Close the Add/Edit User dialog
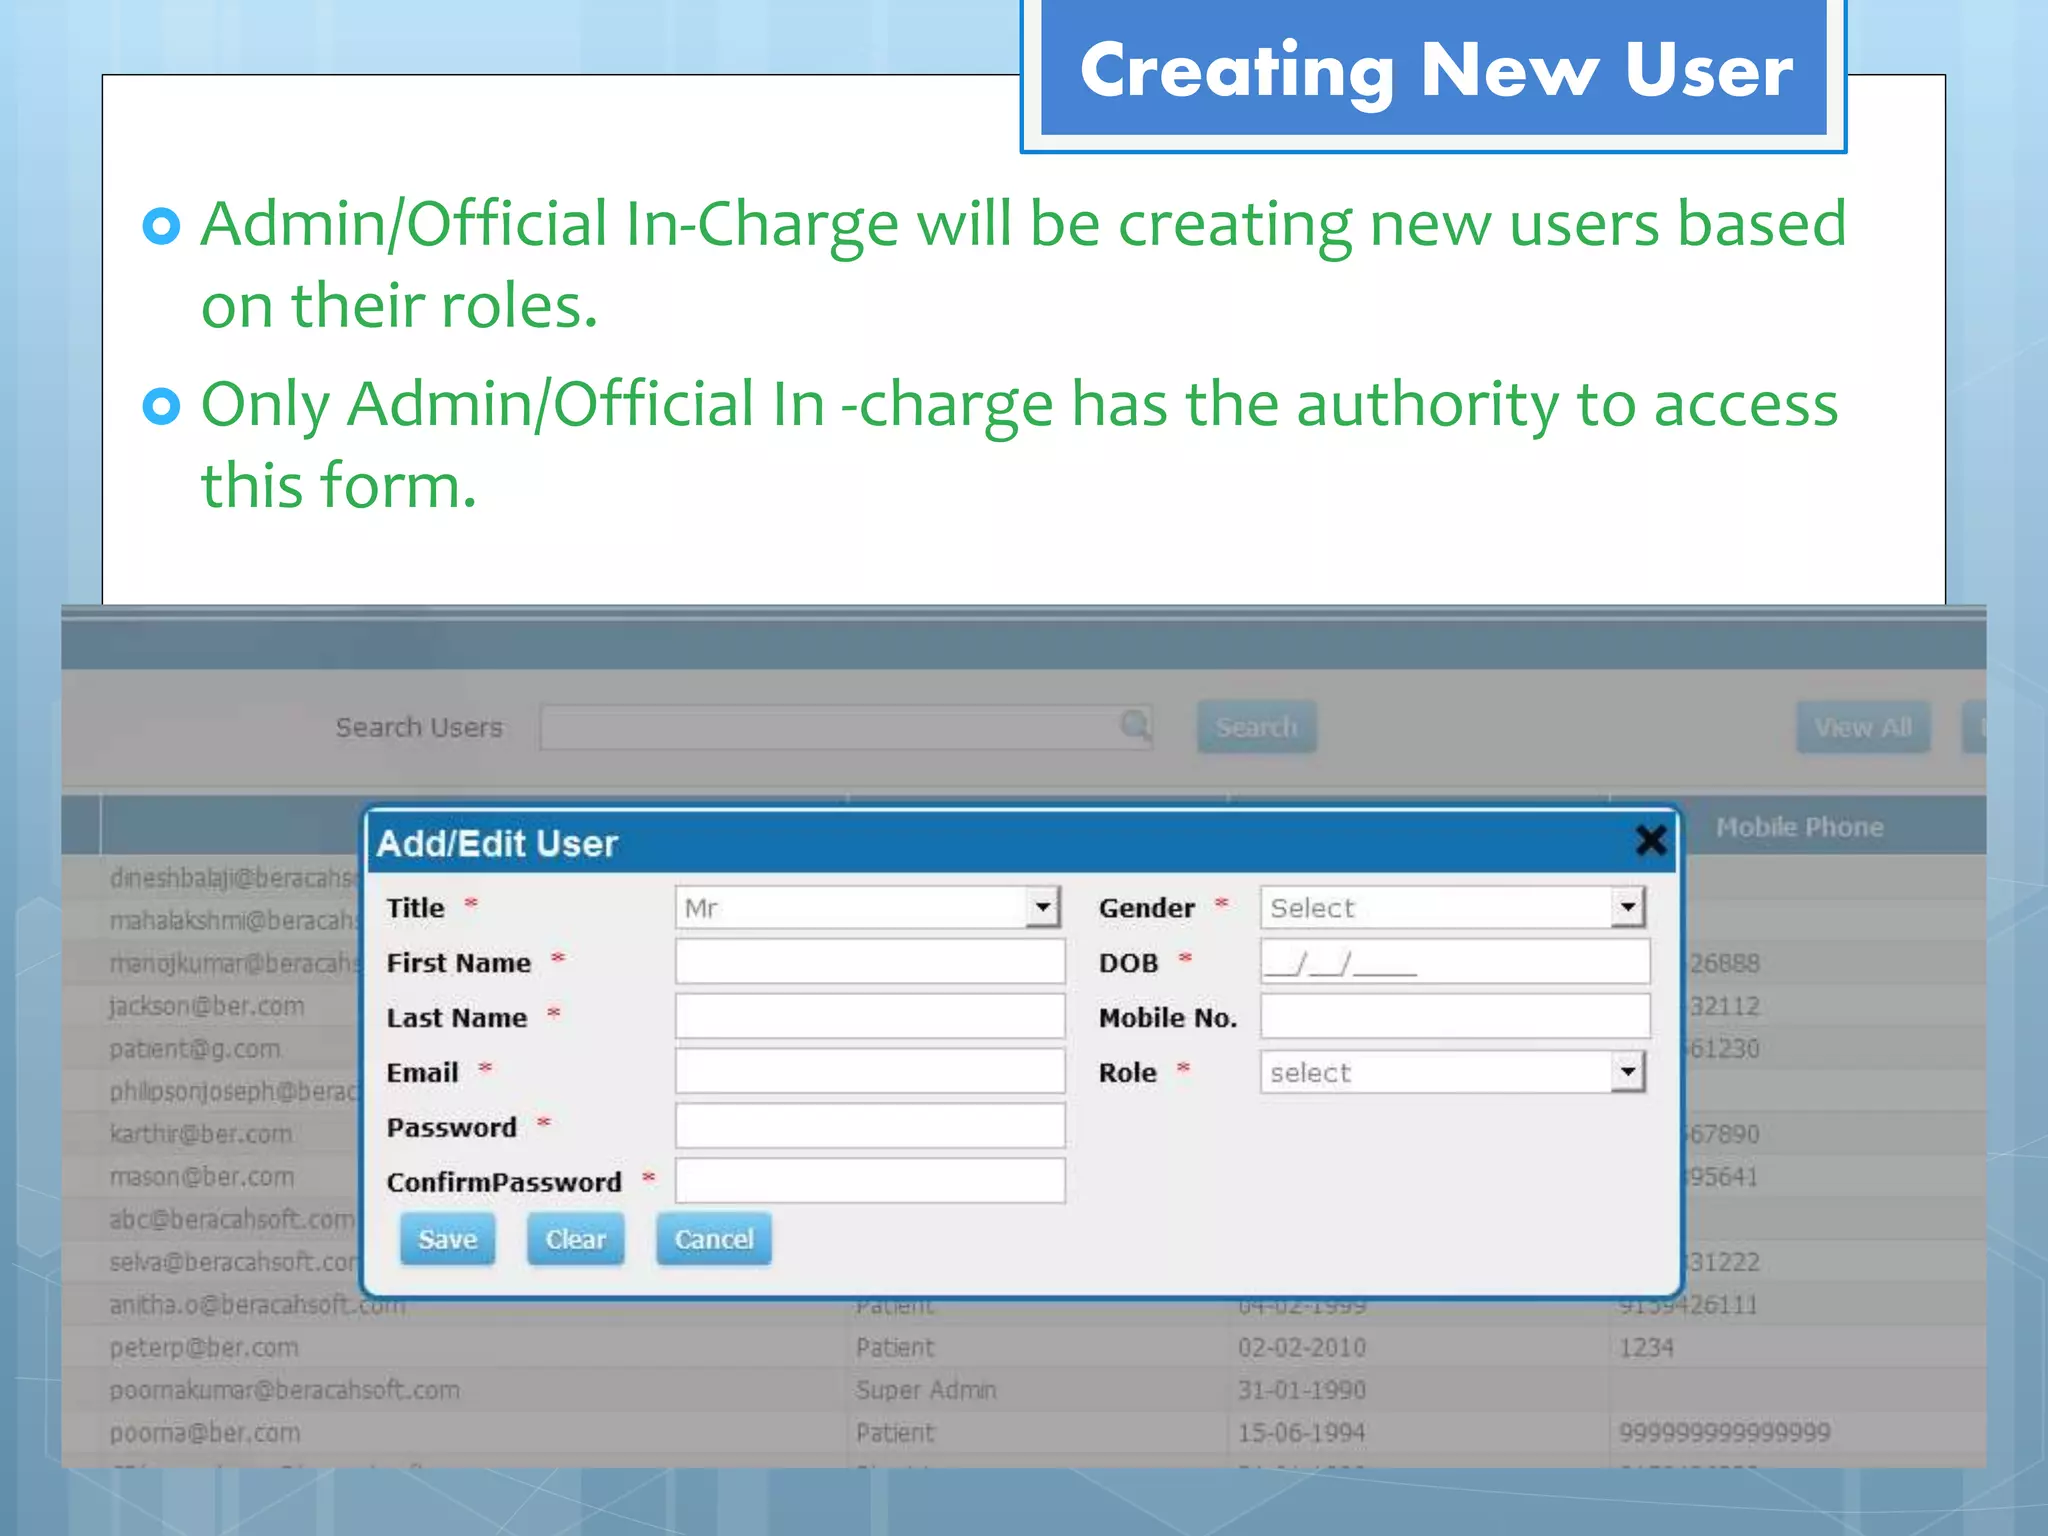2048x1536 pixels. [x=1650, y=840]
